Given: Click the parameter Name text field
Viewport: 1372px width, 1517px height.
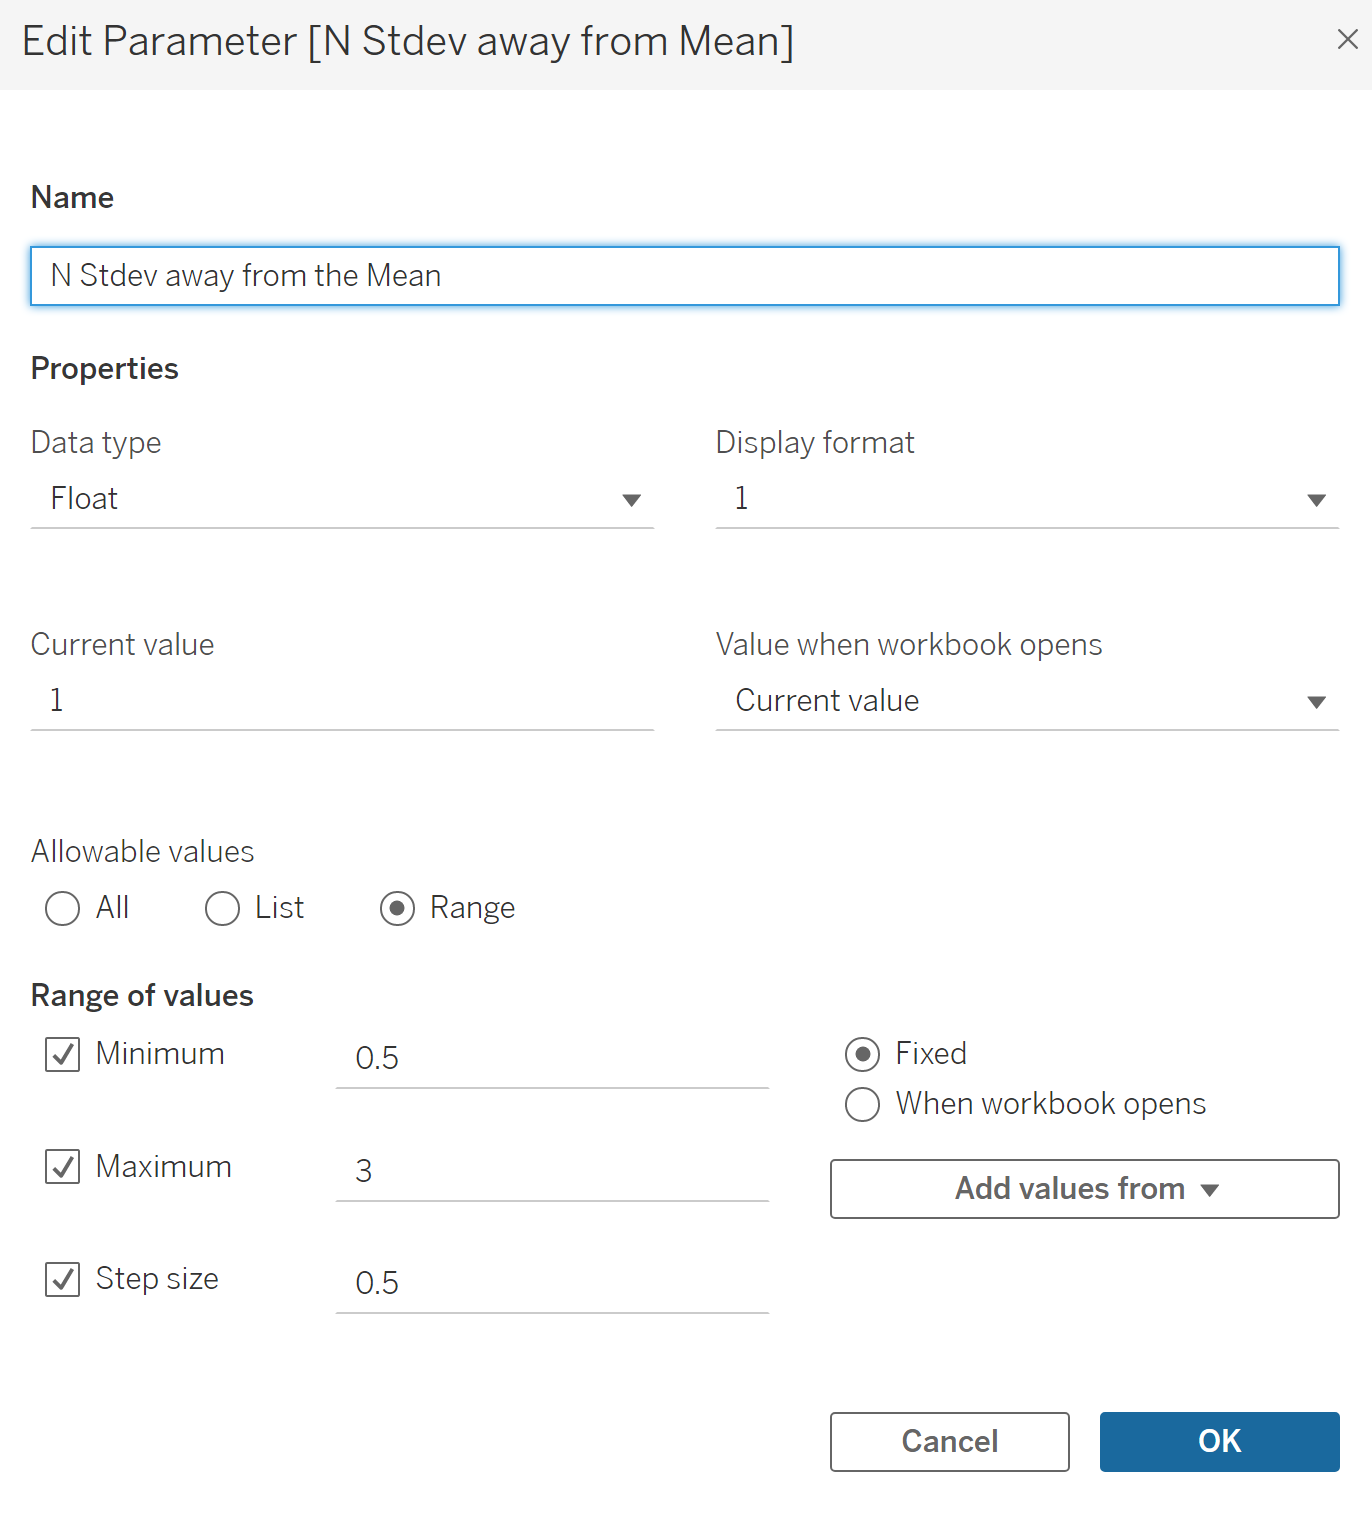Looking at the screenshot, I should click(684, 276).
